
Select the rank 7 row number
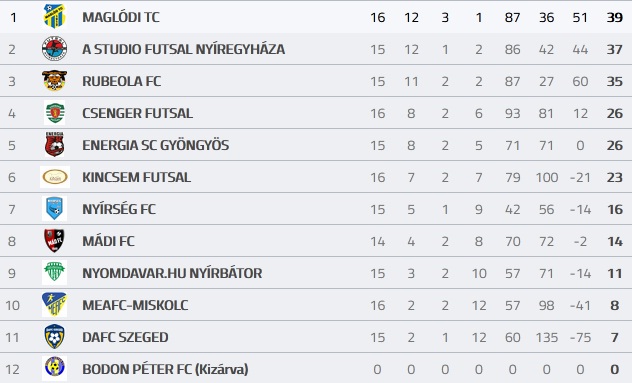click(x=12, y=209)
